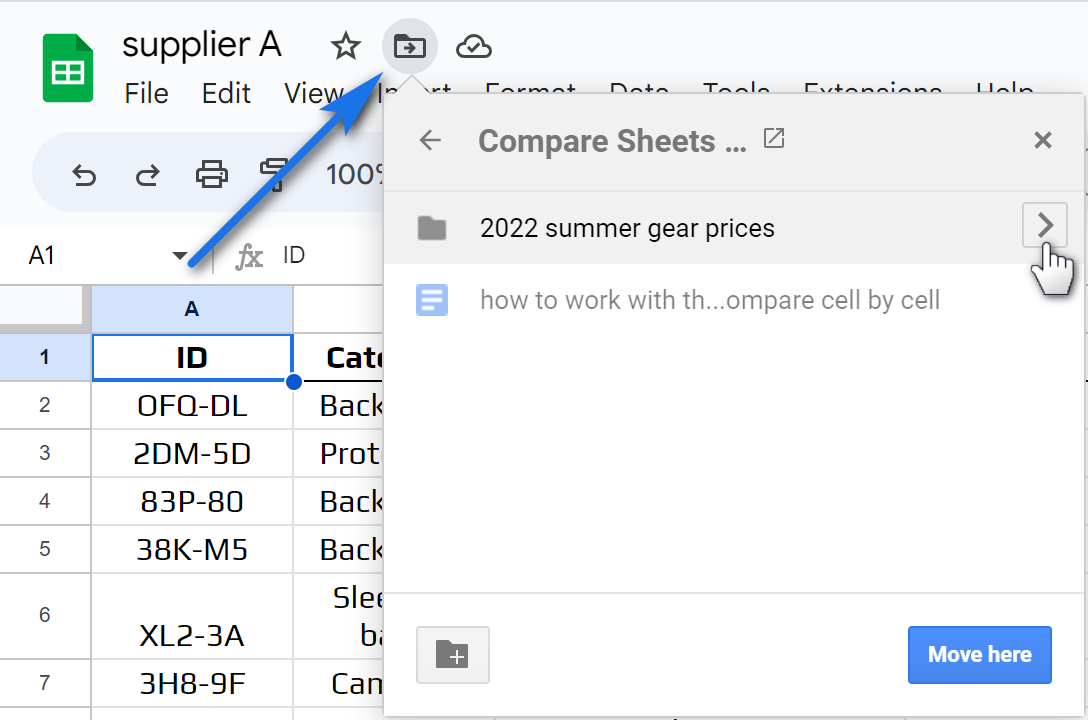Go back to the parent folder
Image resolution: width=1088 pixels, height=720 pixels.
[430, 141]
